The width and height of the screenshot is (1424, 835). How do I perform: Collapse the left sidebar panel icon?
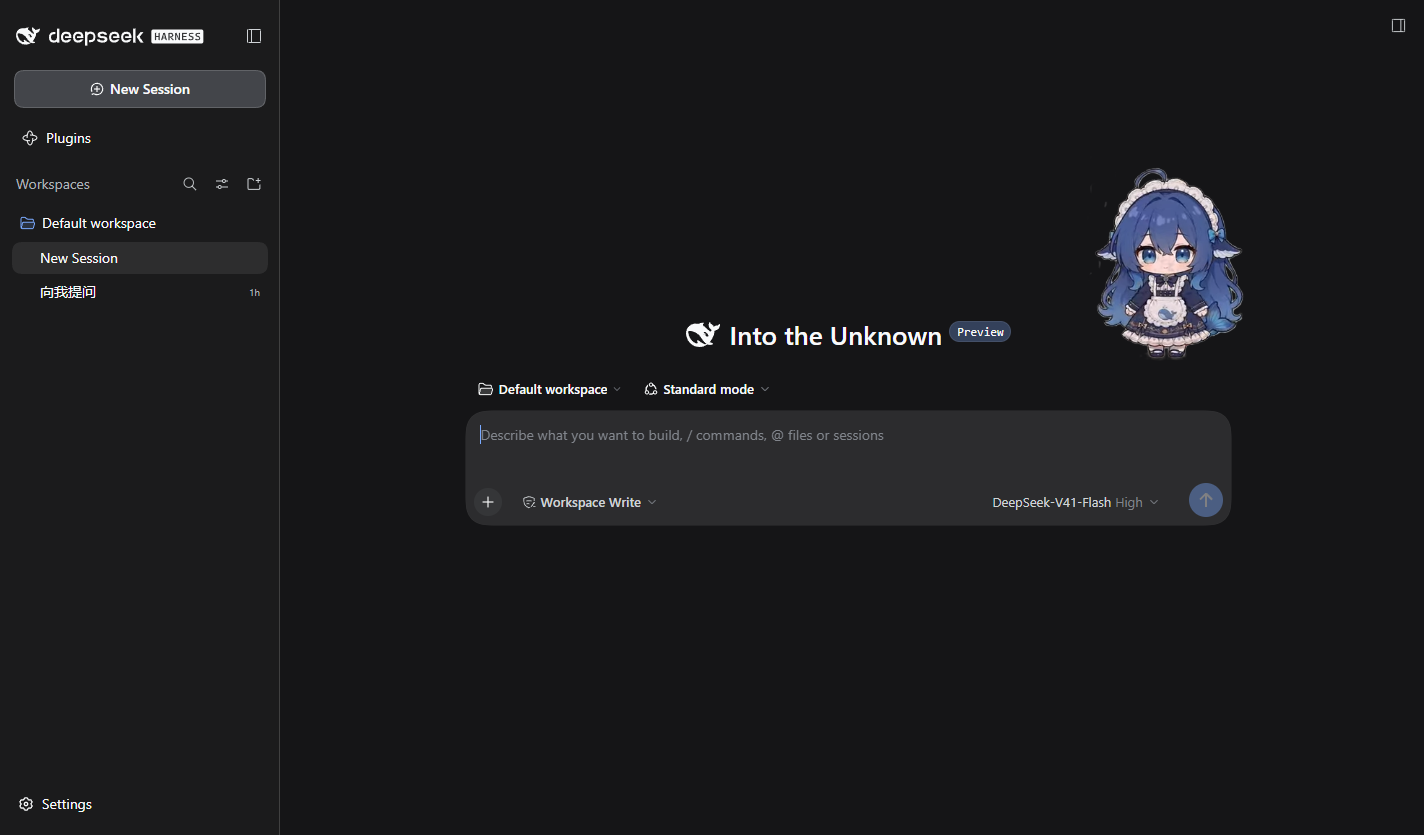254,36
